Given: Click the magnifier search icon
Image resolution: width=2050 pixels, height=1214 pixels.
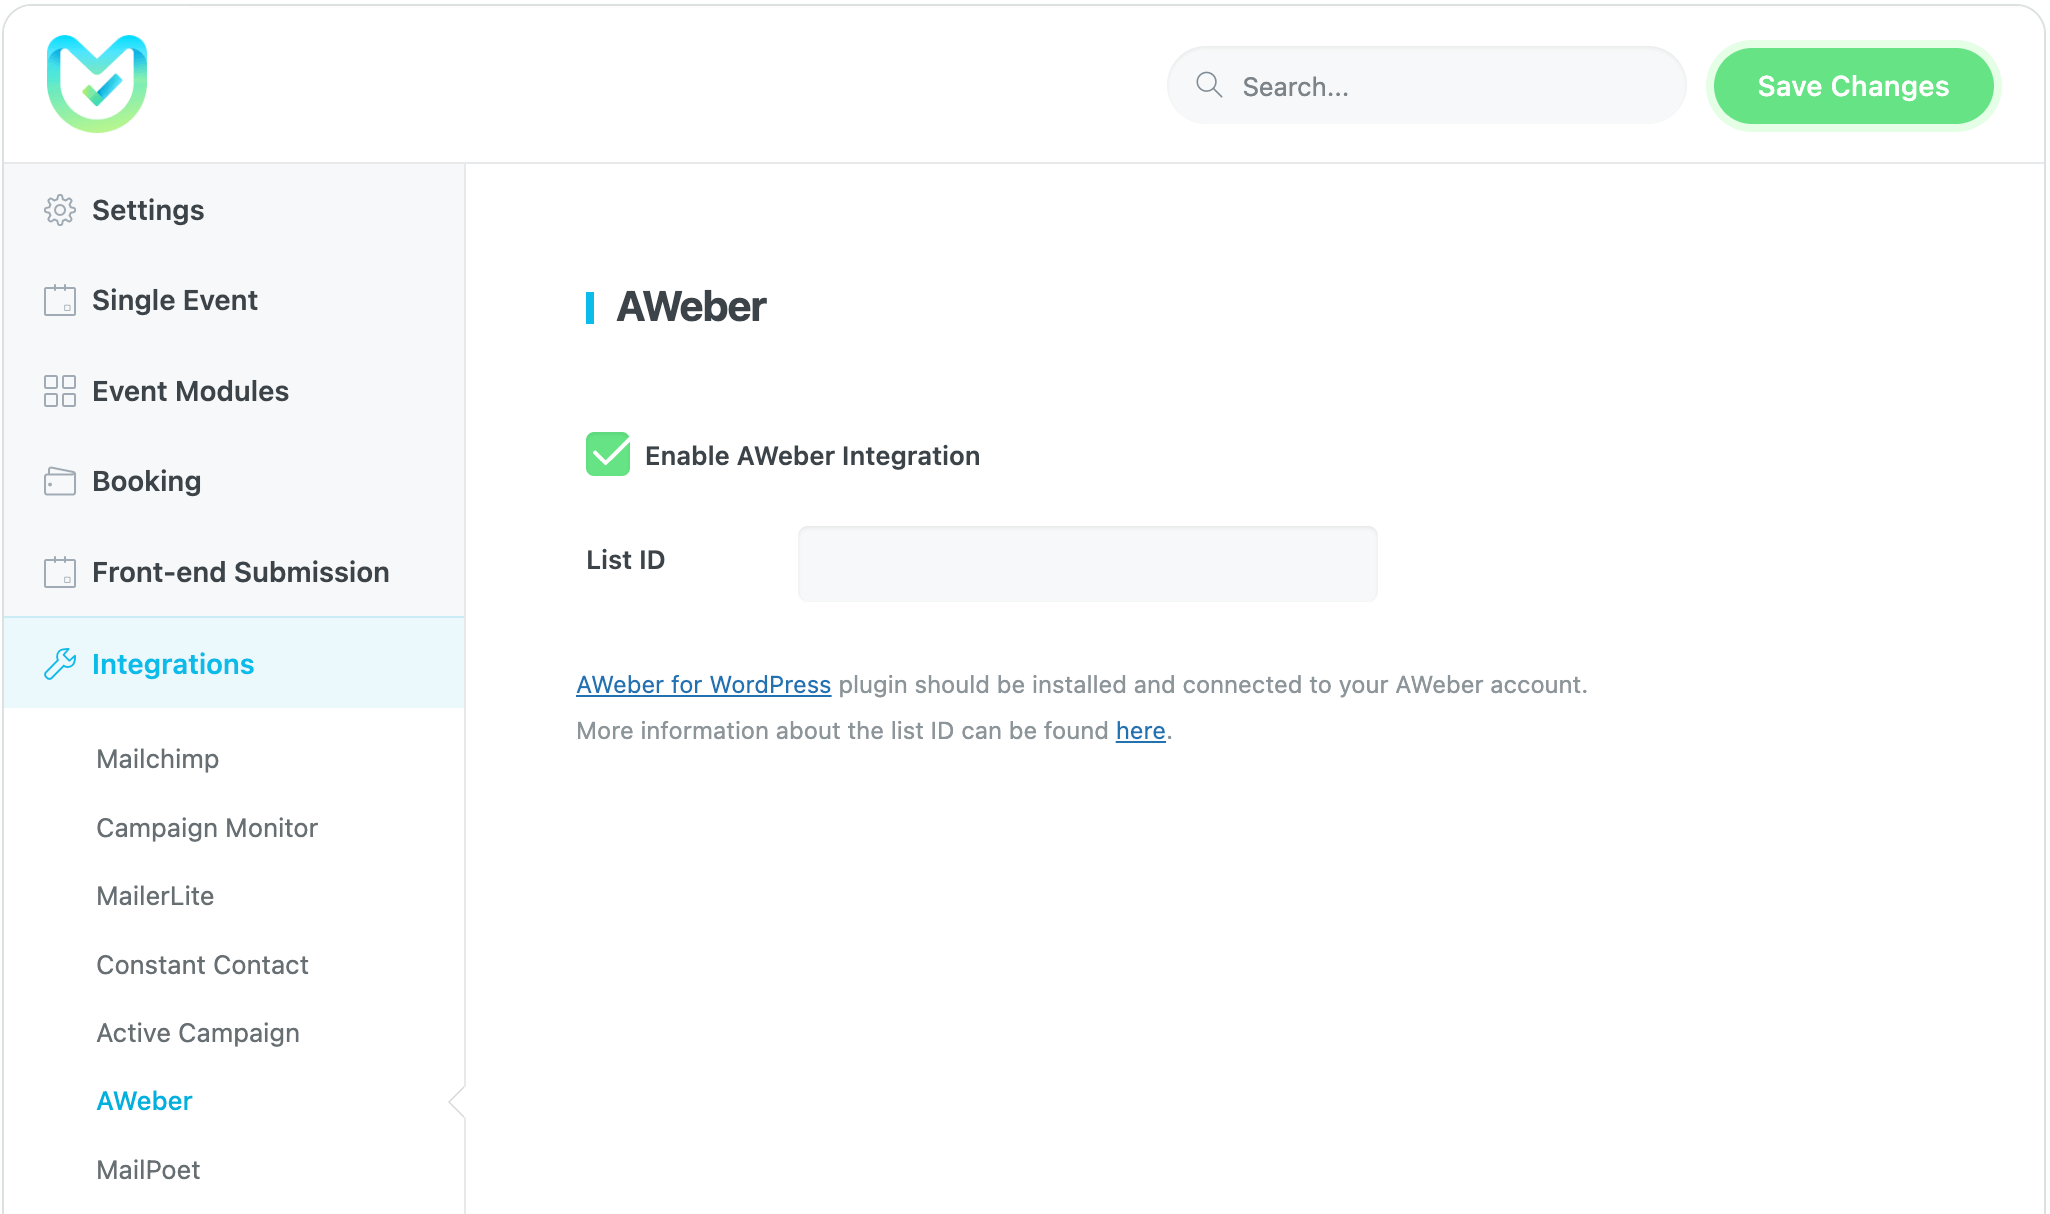Looking at the screenshot, I should (1209, 85).
